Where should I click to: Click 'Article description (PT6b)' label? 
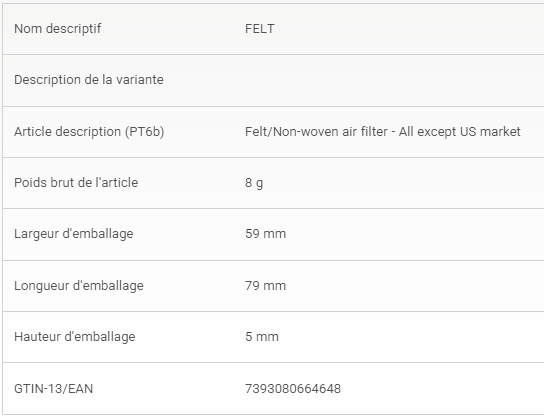click(89, 132)
